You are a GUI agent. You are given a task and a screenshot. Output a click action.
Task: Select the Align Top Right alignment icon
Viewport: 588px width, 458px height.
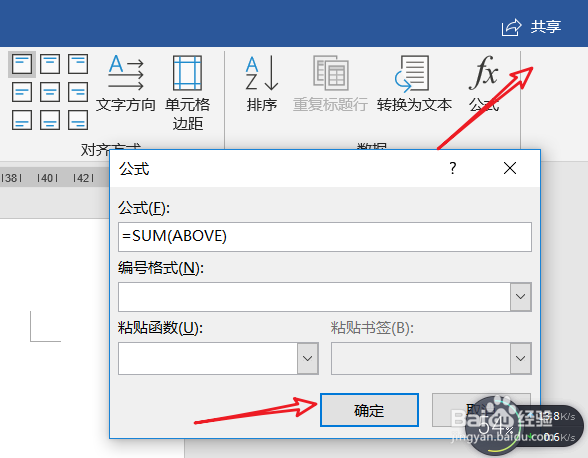coord(78,64)
